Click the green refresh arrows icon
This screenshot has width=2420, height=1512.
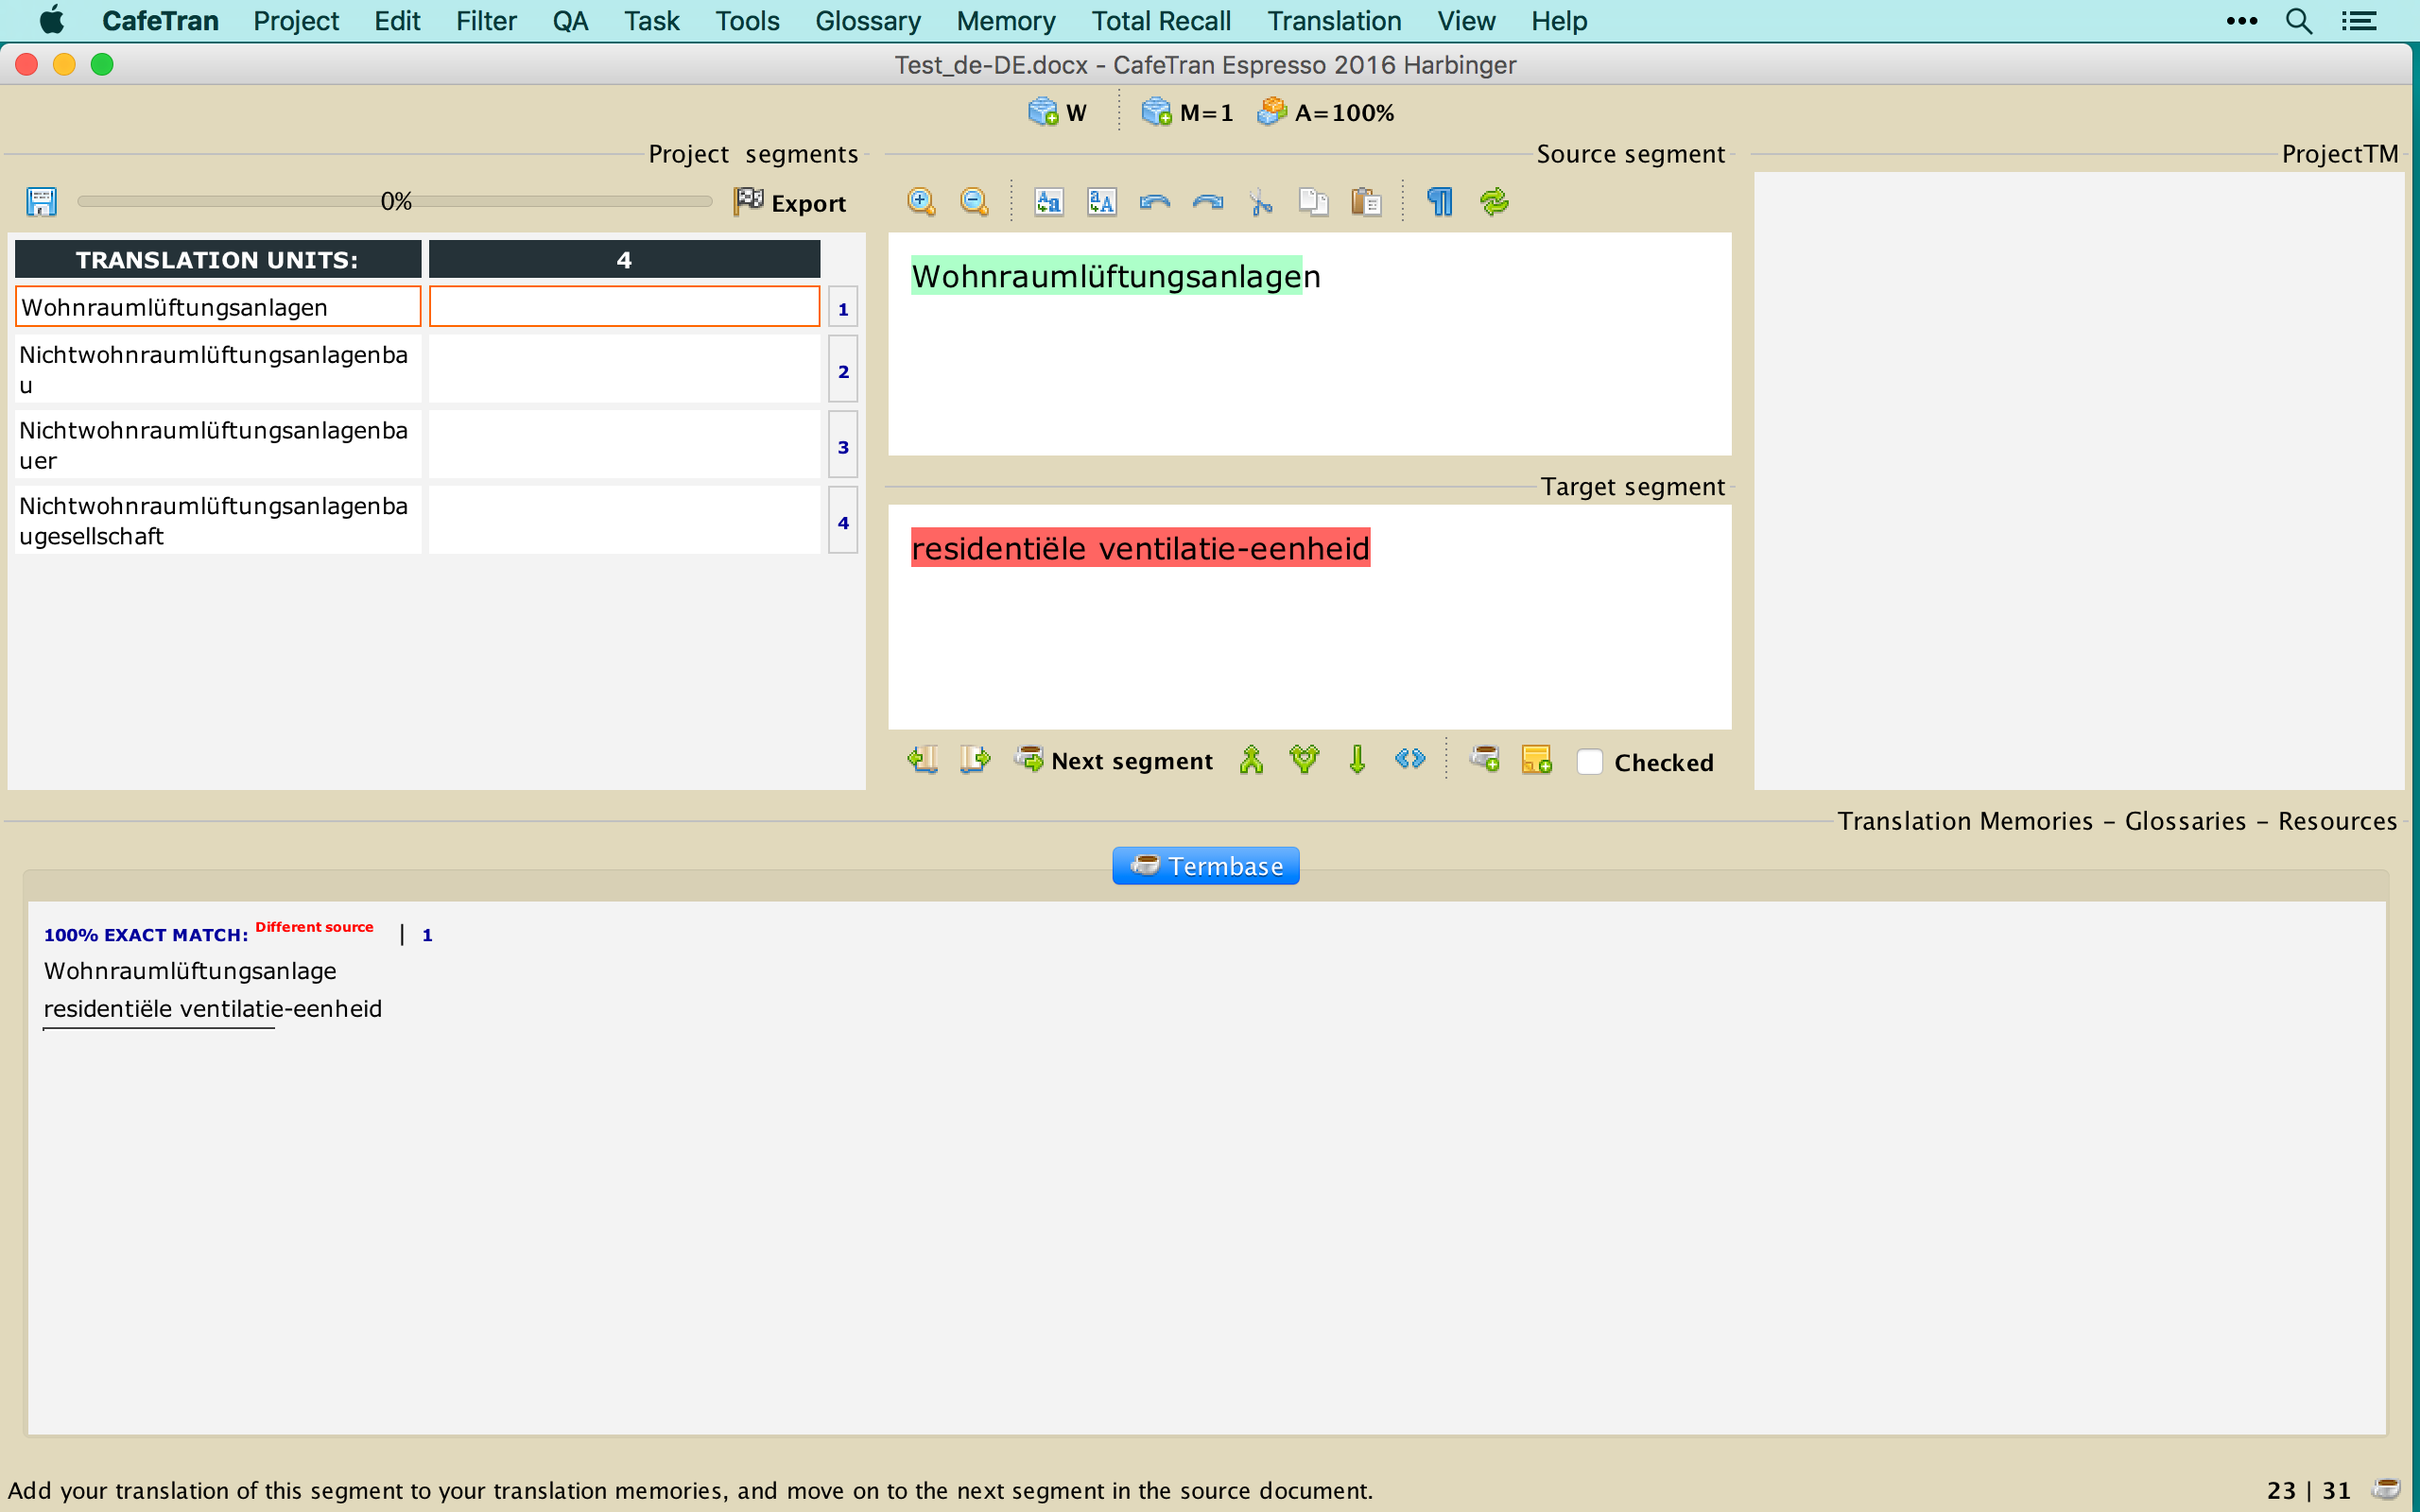[1493, 202]
